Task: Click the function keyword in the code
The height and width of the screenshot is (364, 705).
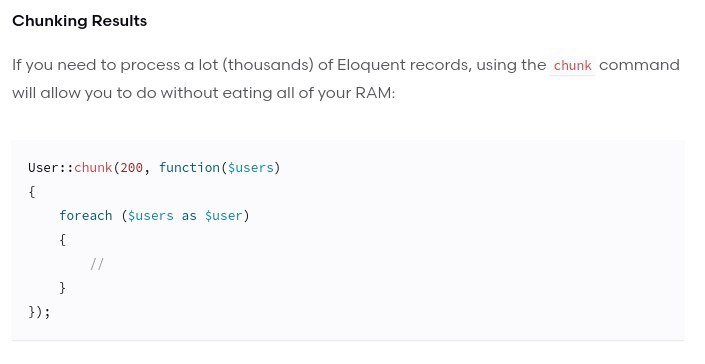Action: click(189, 168)
